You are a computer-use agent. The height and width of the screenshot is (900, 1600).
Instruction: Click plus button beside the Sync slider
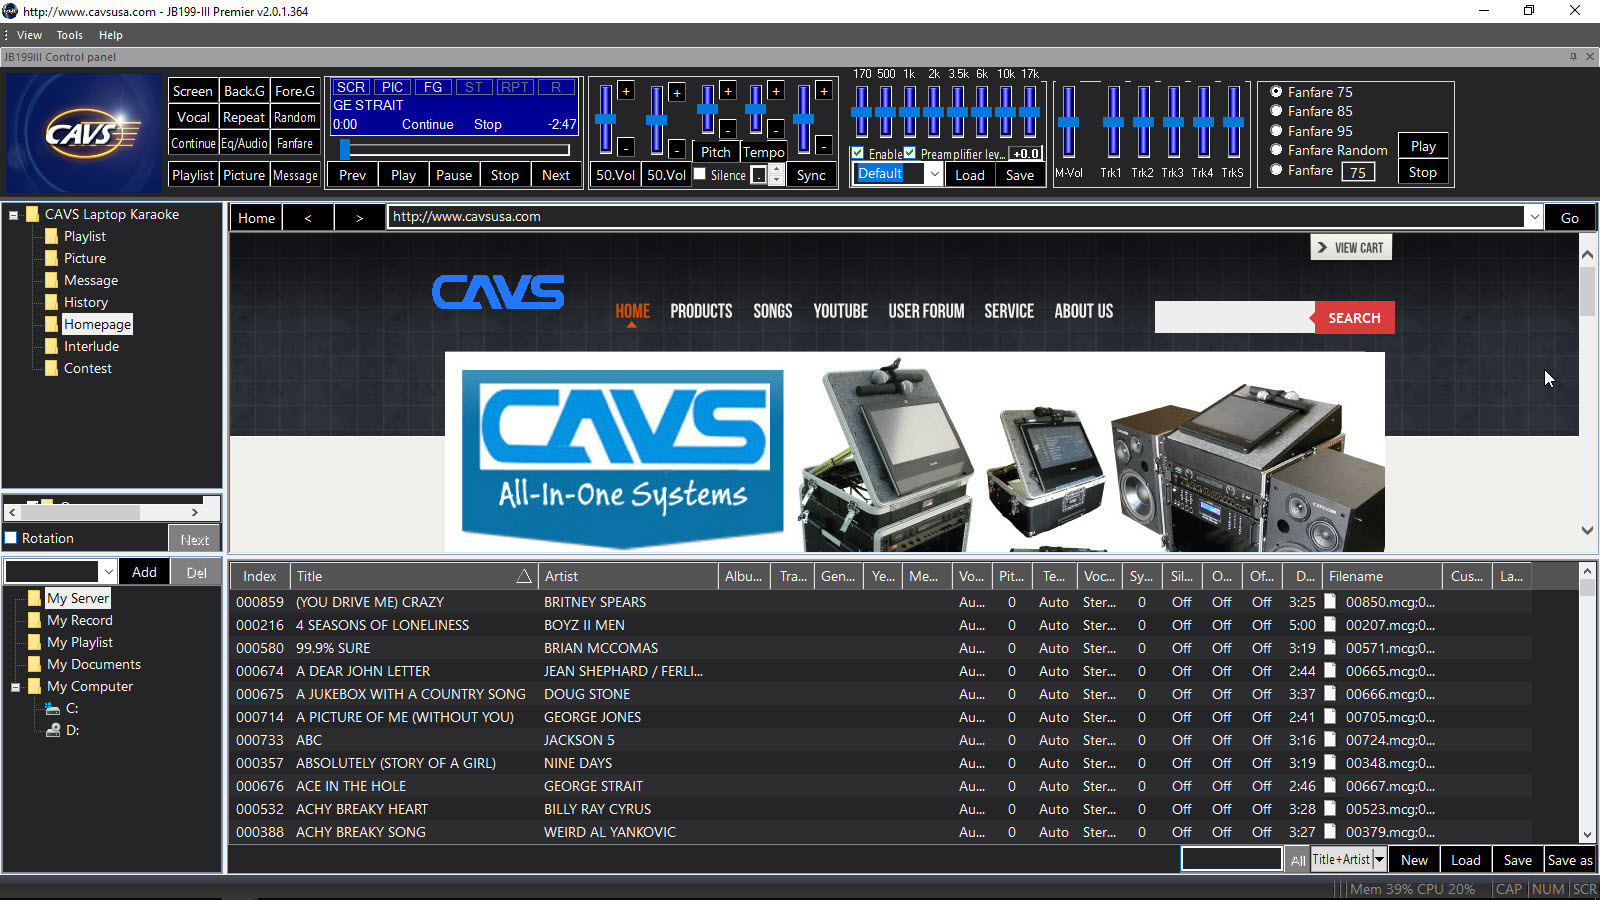tap(824, 91)
